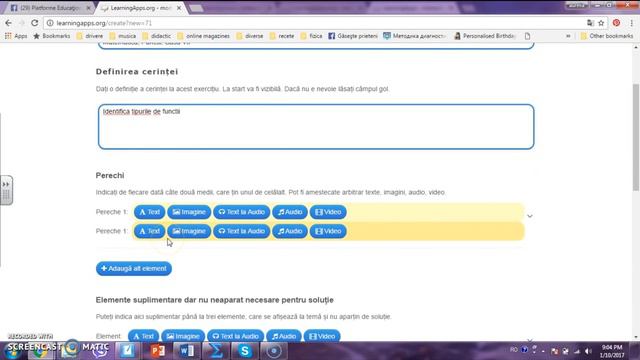Go back using the browser back arrow
This screenshot has height=360, width=640.
pos(9,23)
